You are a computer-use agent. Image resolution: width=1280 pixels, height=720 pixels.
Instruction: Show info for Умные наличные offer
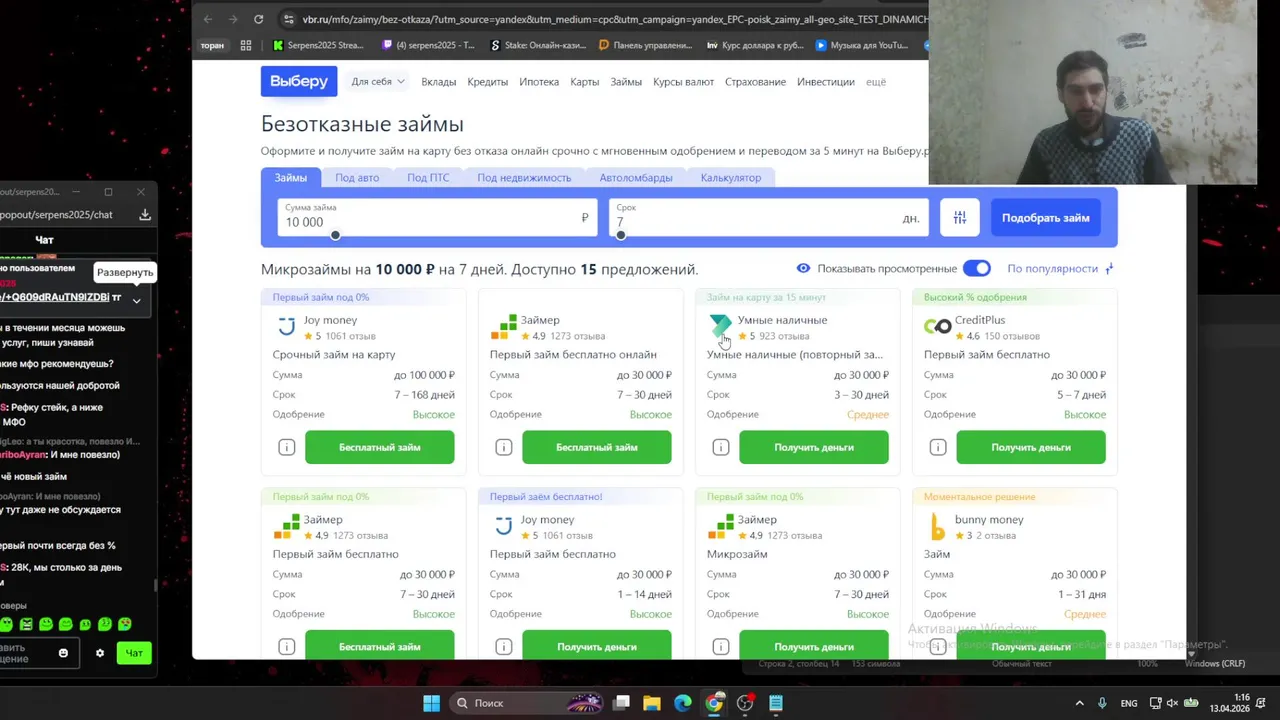tap(720, 447)
